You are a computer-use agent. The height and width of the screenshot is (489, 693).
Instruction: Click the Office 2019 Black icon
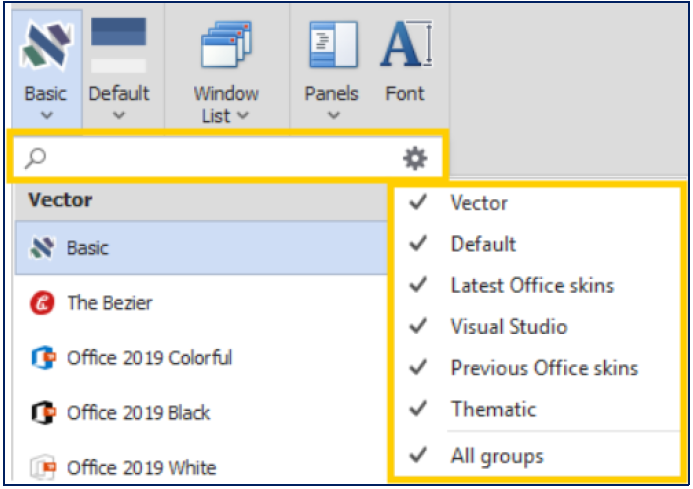coord(43,413)
